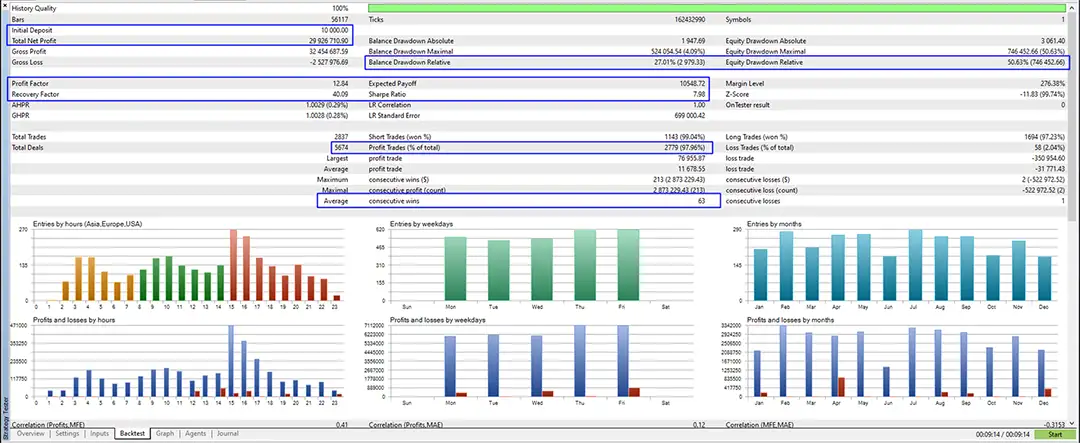This screenshot has width=1080, height=443.
Task: Switch to the Settings tab
Action: pos(68,434)
